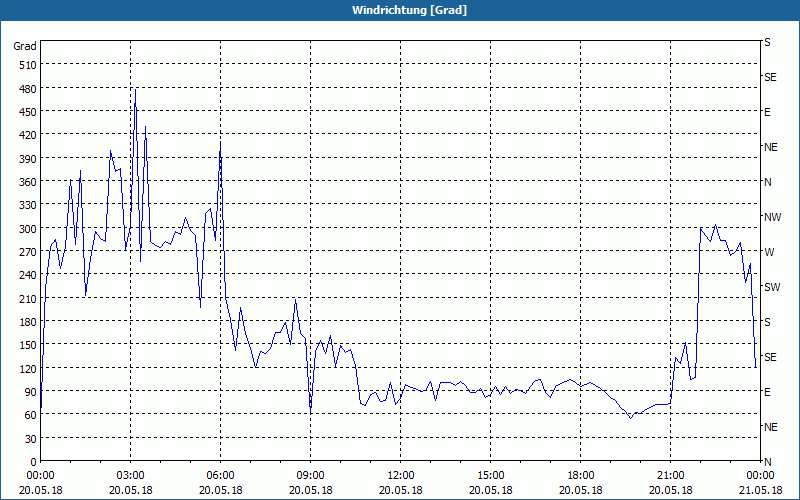Viewport: 800px width, 500px height.
Task: Select the 06:00 time label
Action: pos(220,476)
